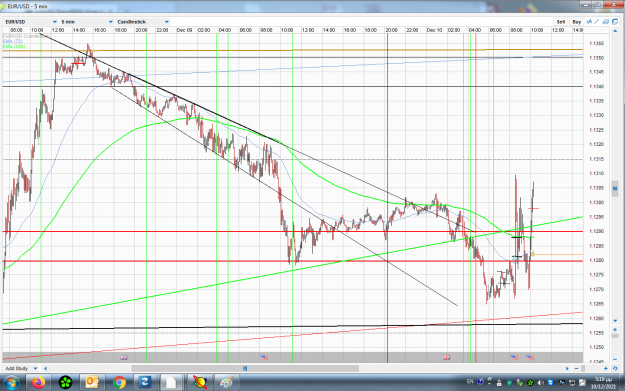Open the green clover app in taskbar

(65, 383)
